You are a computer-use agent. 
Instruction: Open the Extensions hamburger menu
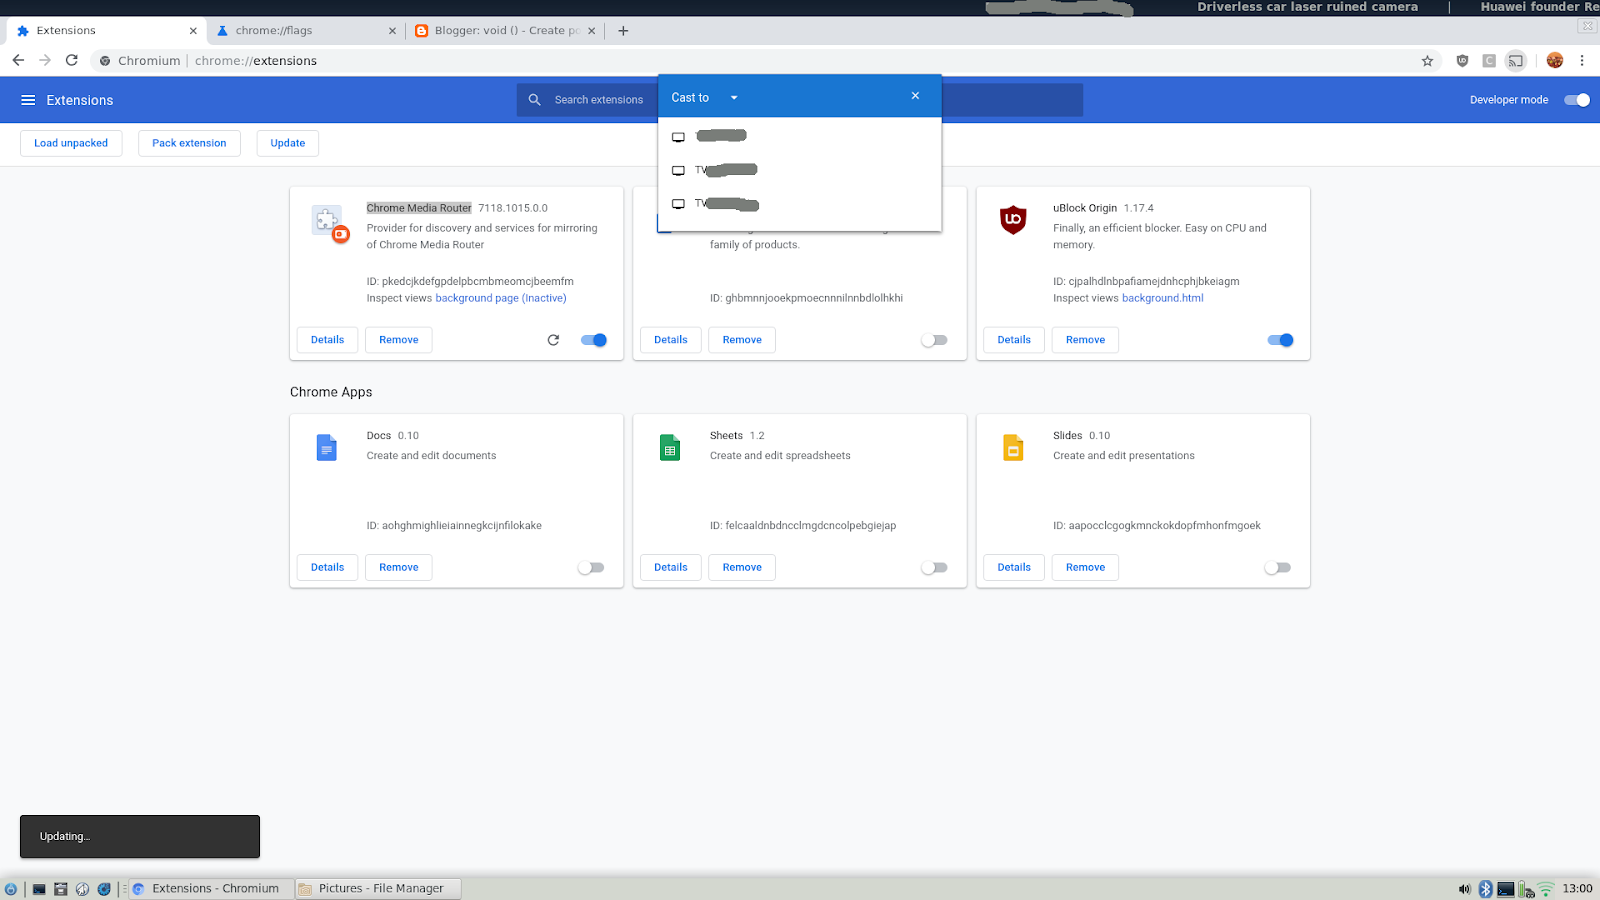pos(28,100)
